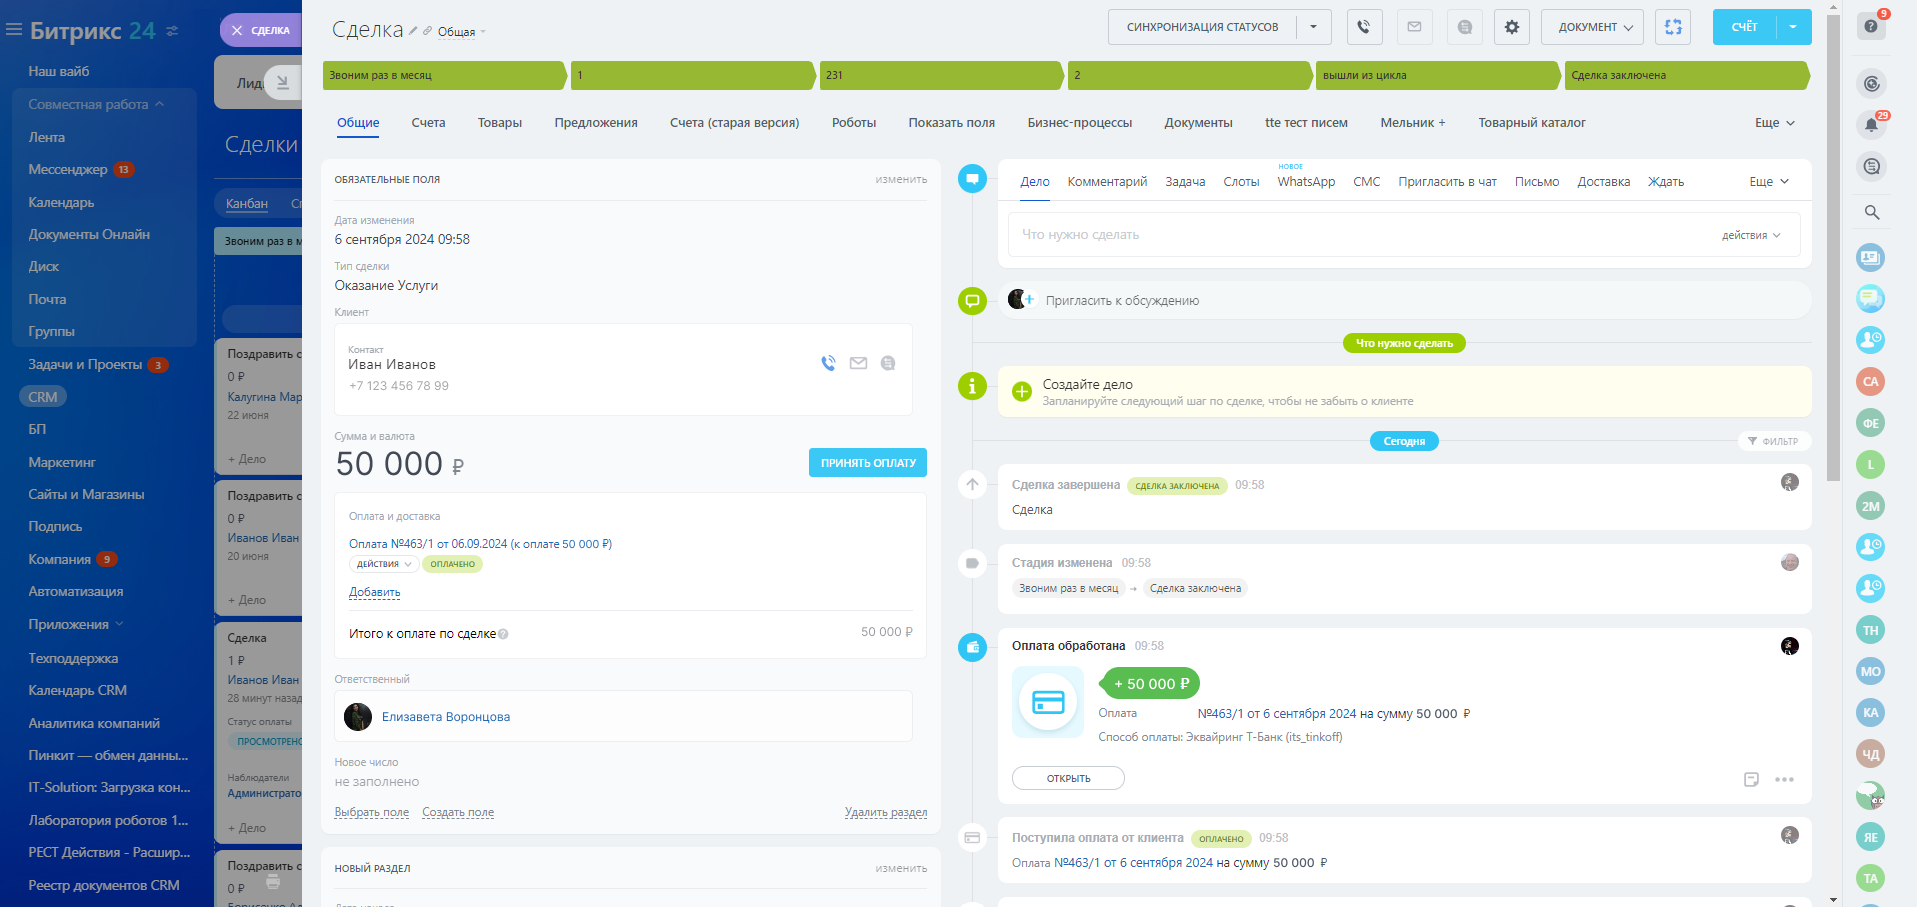1917x907 pixels.
Task: Toggle the left sidebar hamburger menu
Action: coord(14,30)
